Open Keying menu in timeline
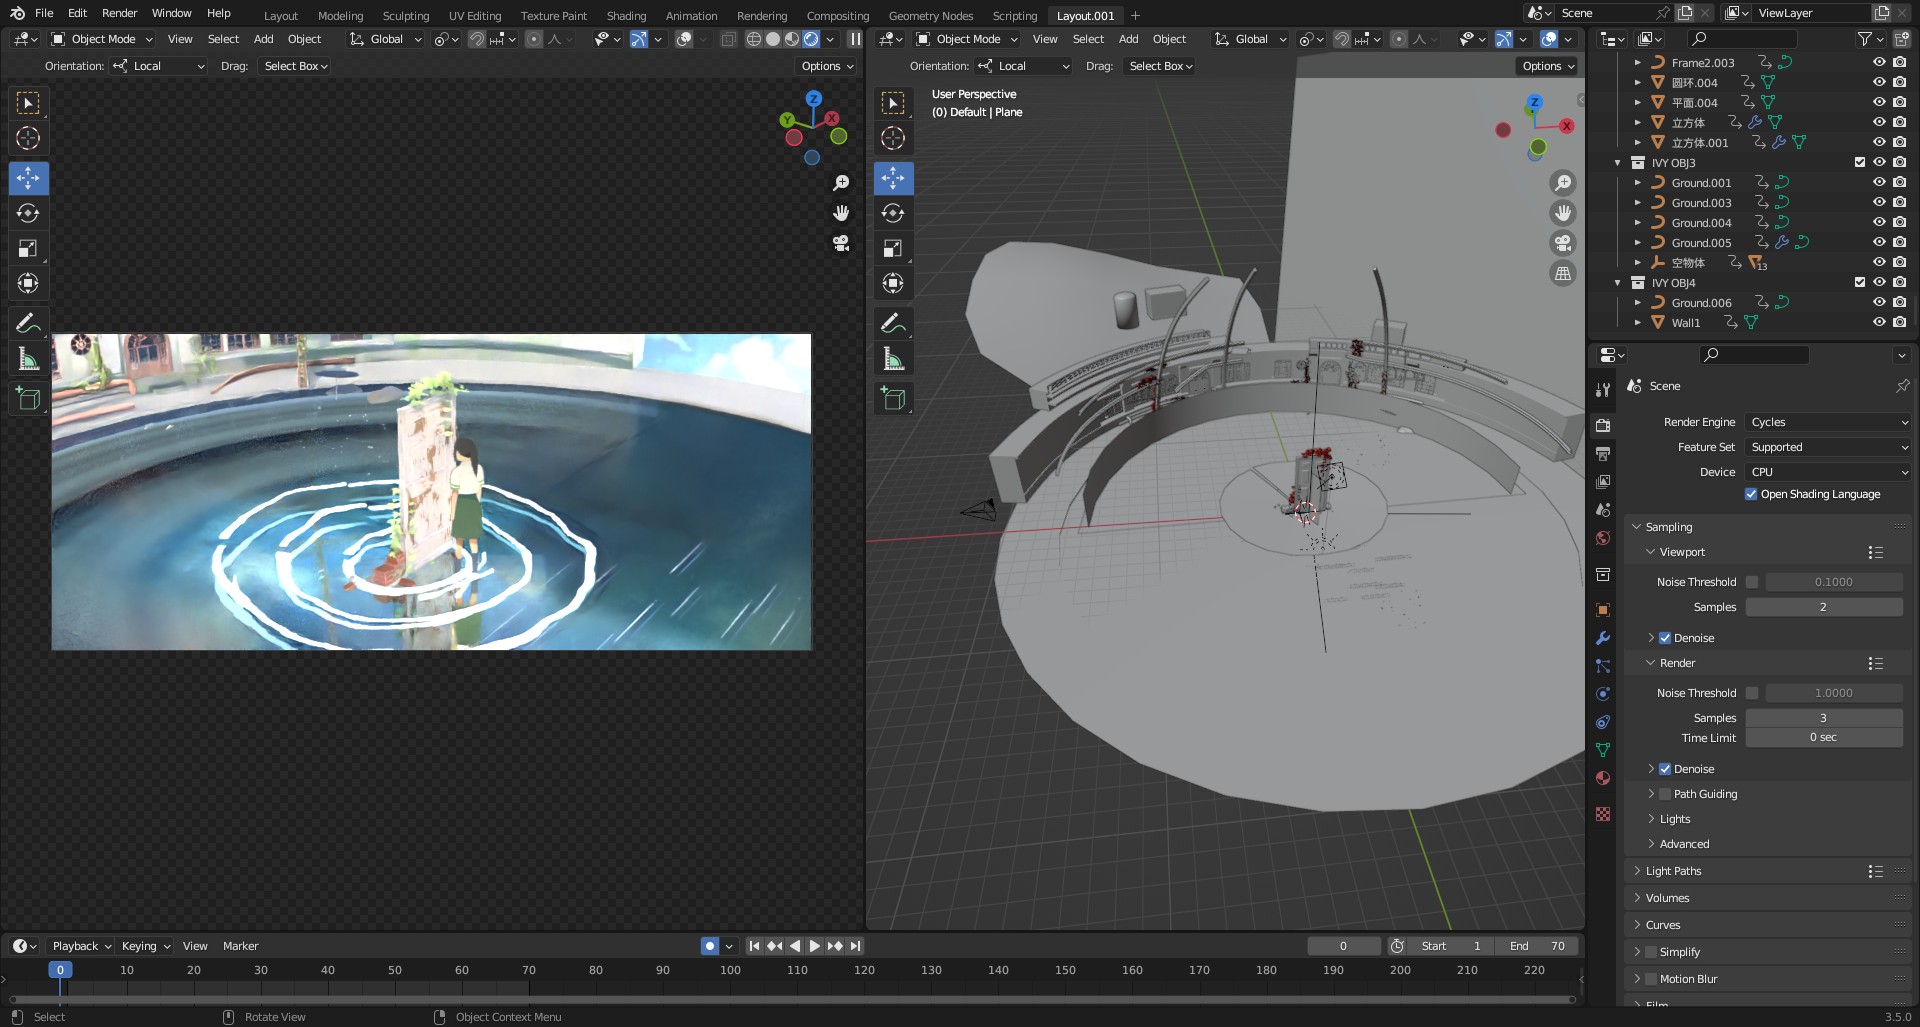Viewport: 1920px width, 1027px height. coord(146,946)
